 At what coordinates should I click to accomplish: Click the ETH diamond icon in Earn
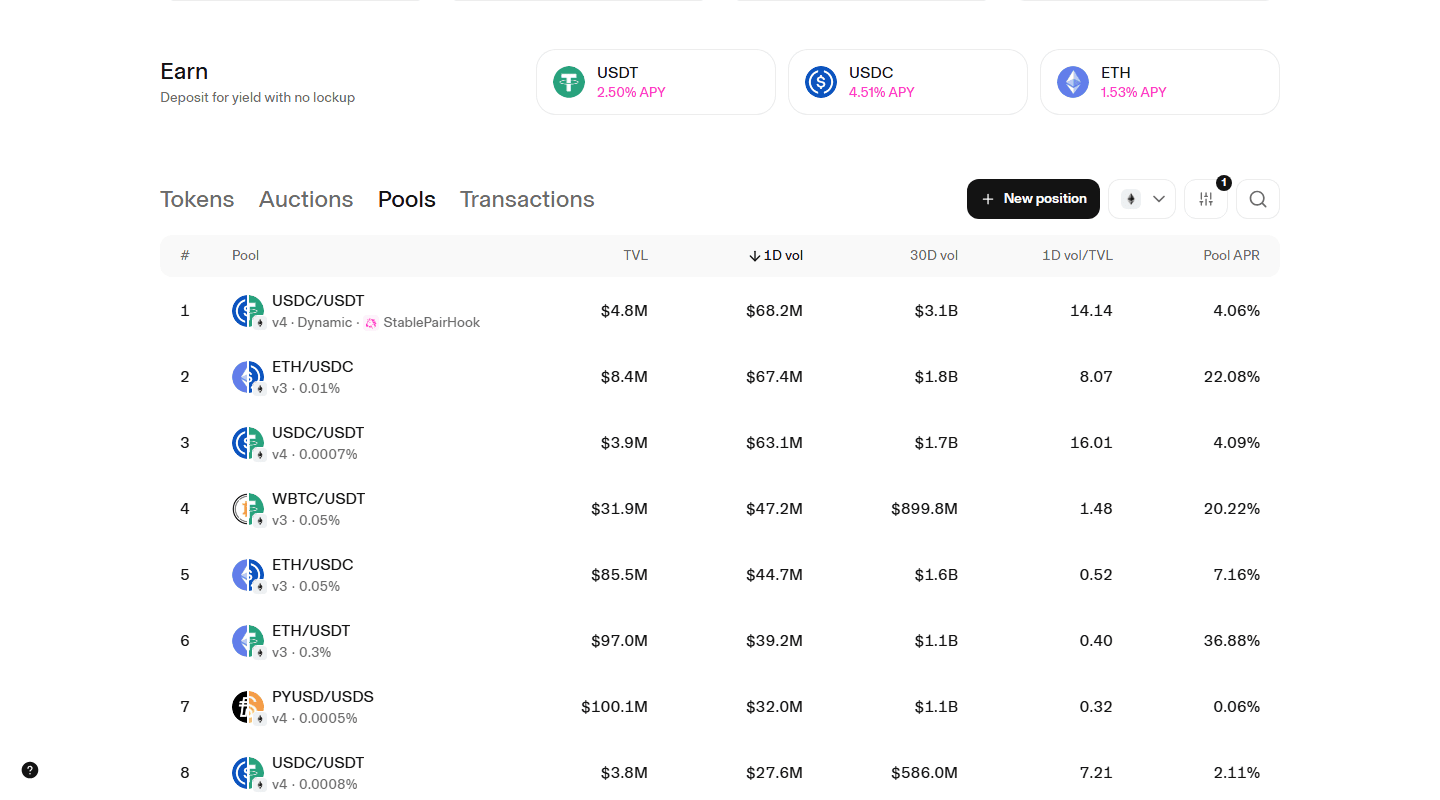tap(1073, 82)
